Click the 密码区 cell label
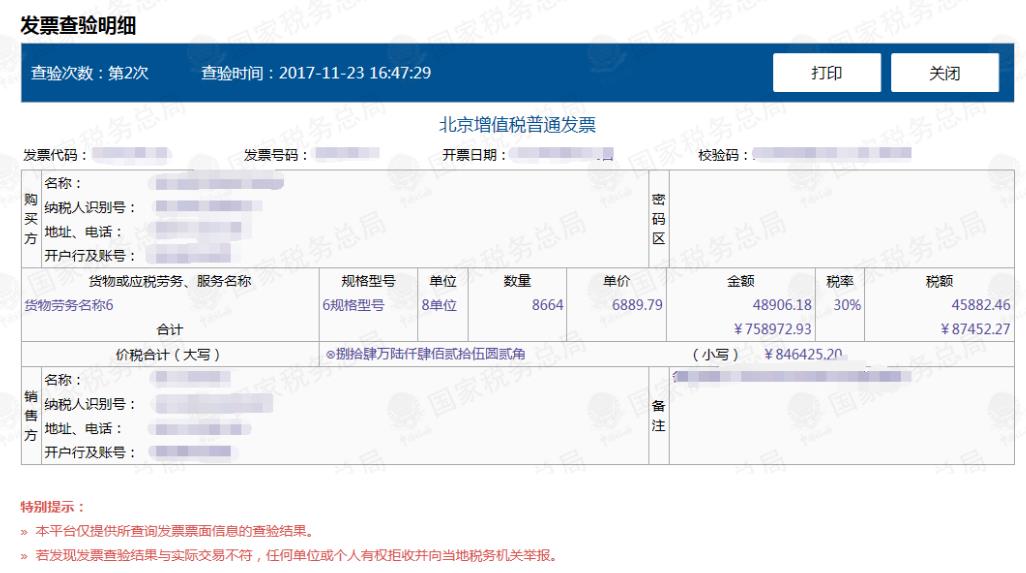The height and width of the screenshot is (573, 1026). click(658, 219)
